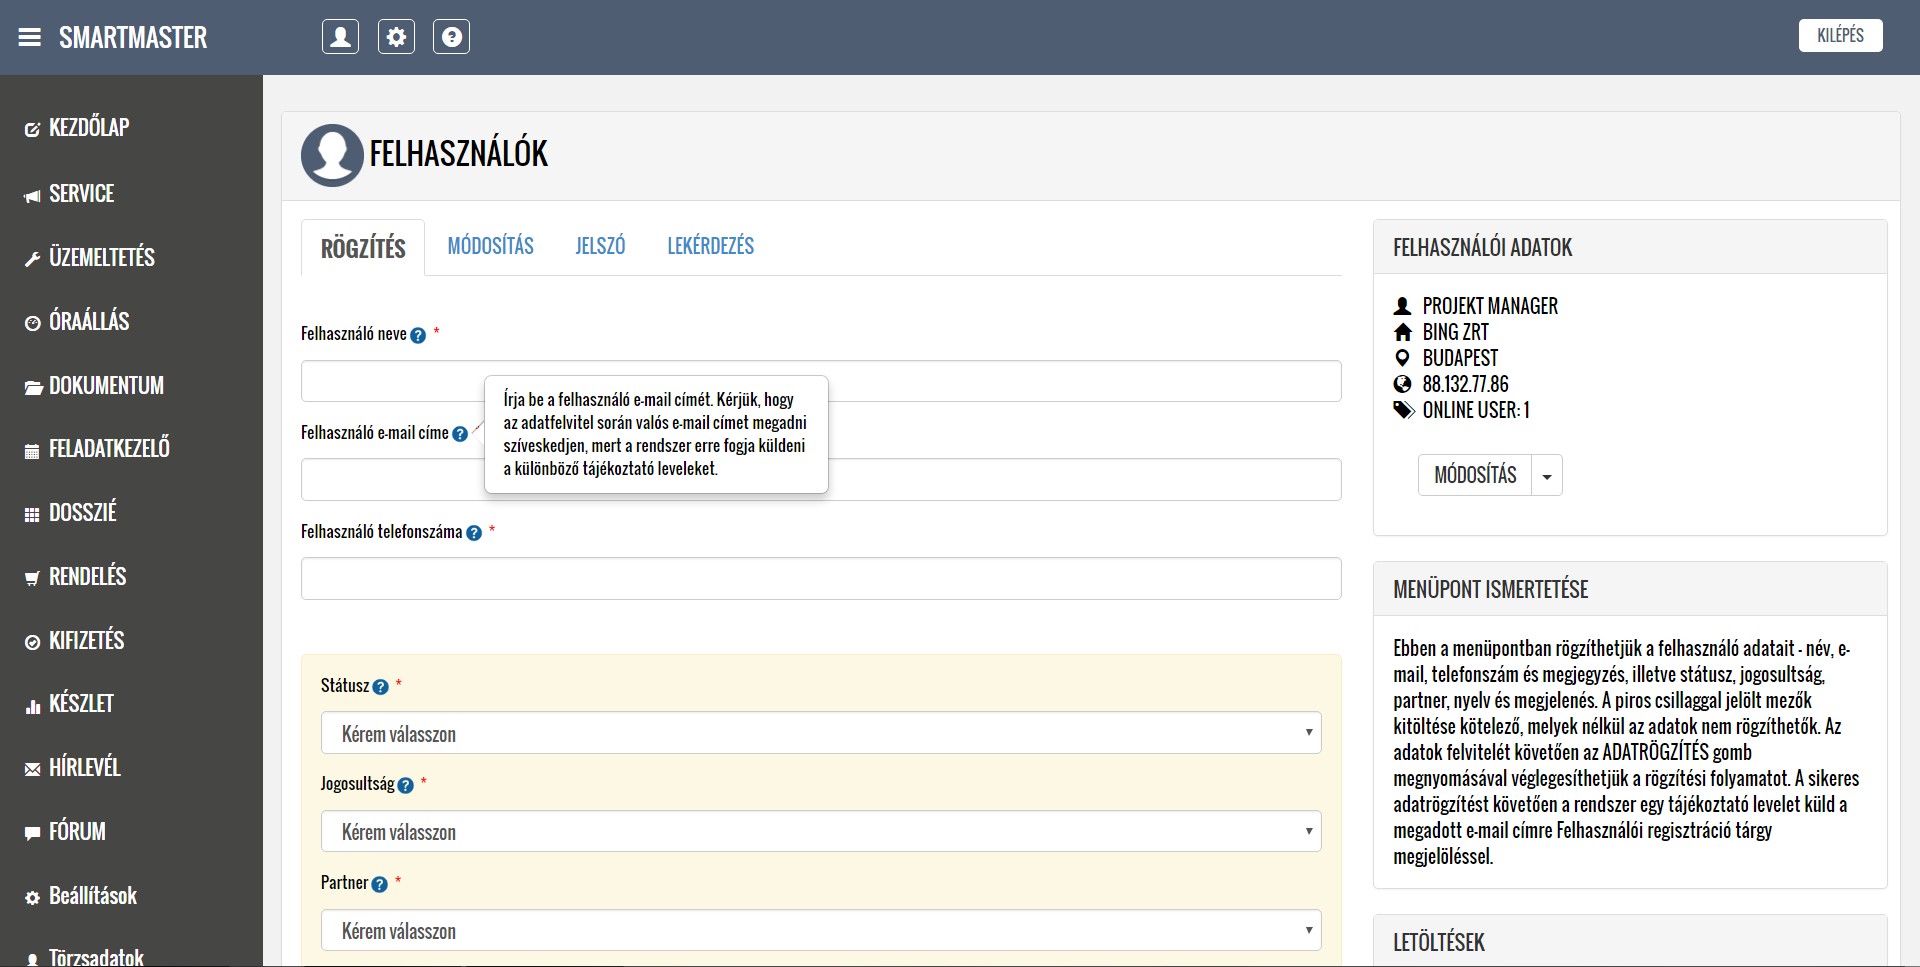The image size is (1920, 967).
Task: Switch to the JELSZÓ tab
Action: click(600, 246)
